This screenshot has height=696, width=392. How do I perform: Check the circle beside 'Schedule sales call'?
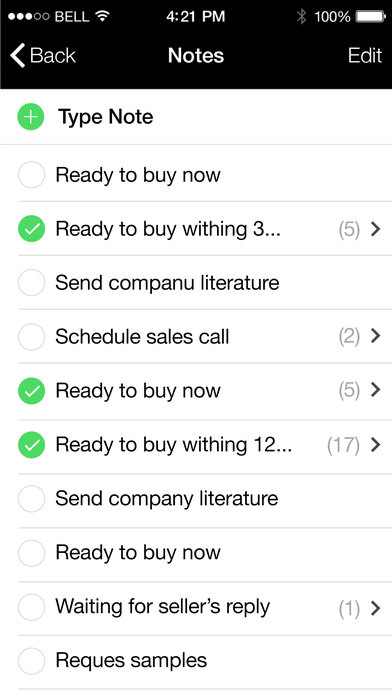pos(31,337)
